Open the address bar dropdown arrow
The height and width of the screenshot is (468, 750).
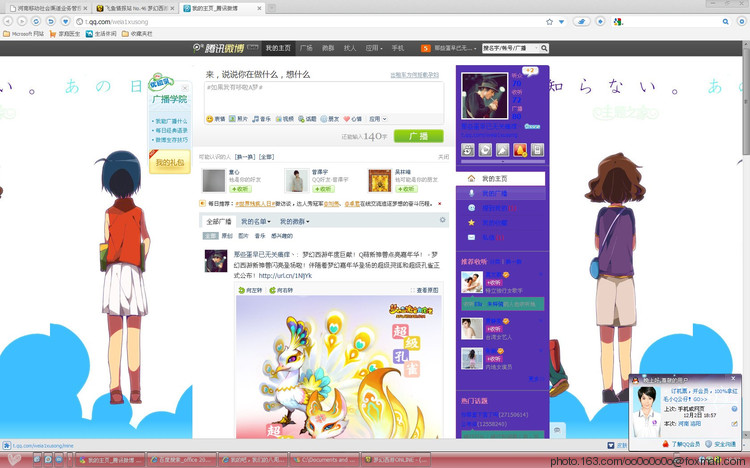point(562,22)
